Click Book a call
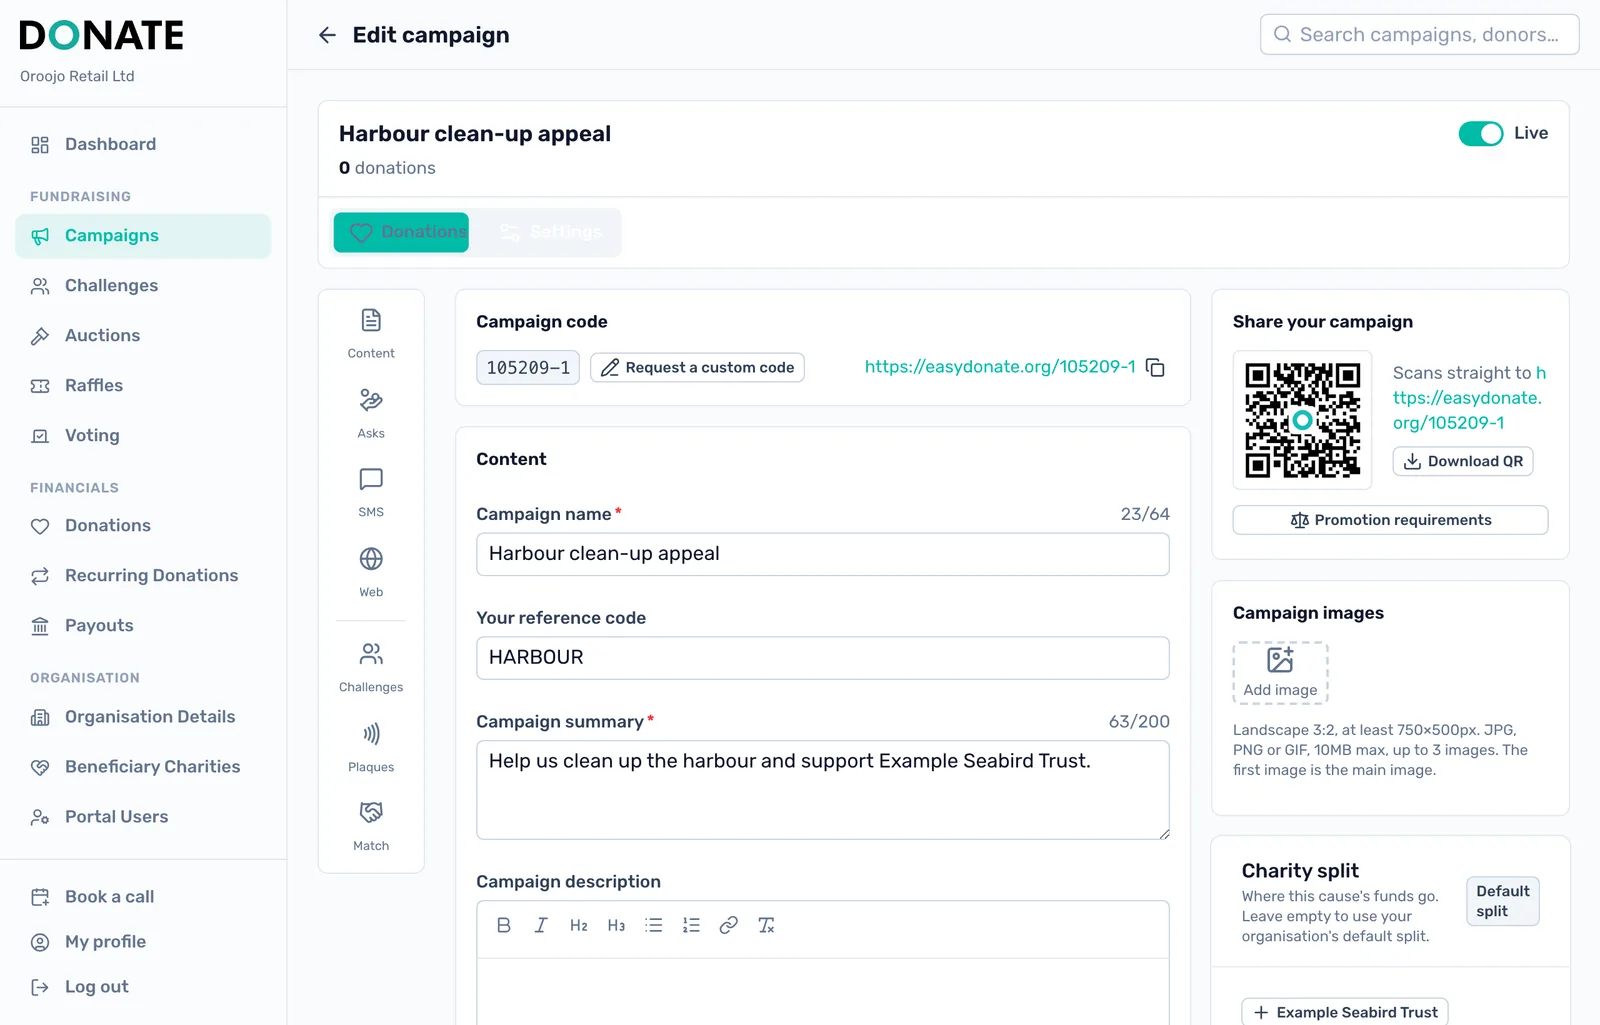Image resolution: width=1600 pixels, height=1025 pixels. click(143, 897)
